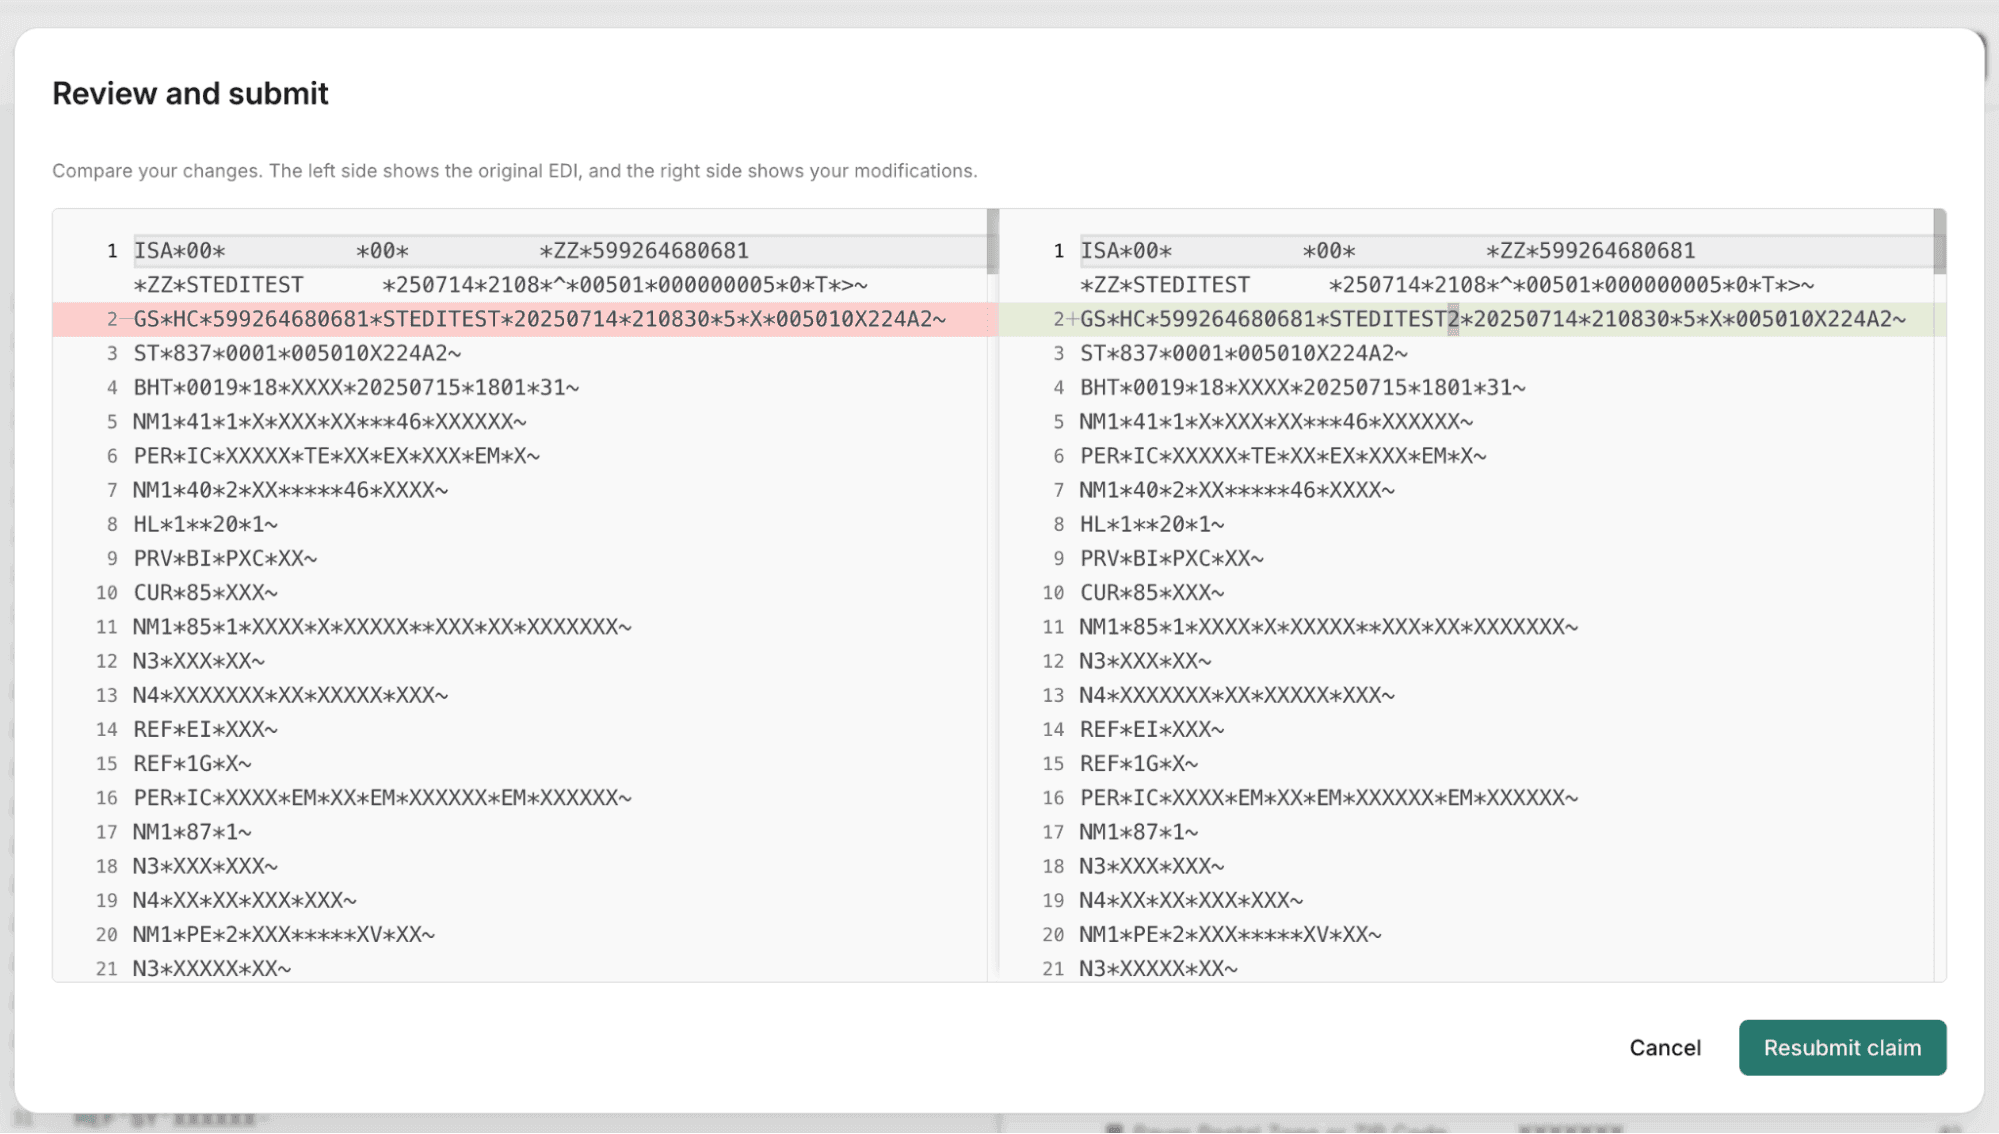Click the Resubmit claim button
Screen dimensions: 1999x1134
click(x=1842, y=1047)
